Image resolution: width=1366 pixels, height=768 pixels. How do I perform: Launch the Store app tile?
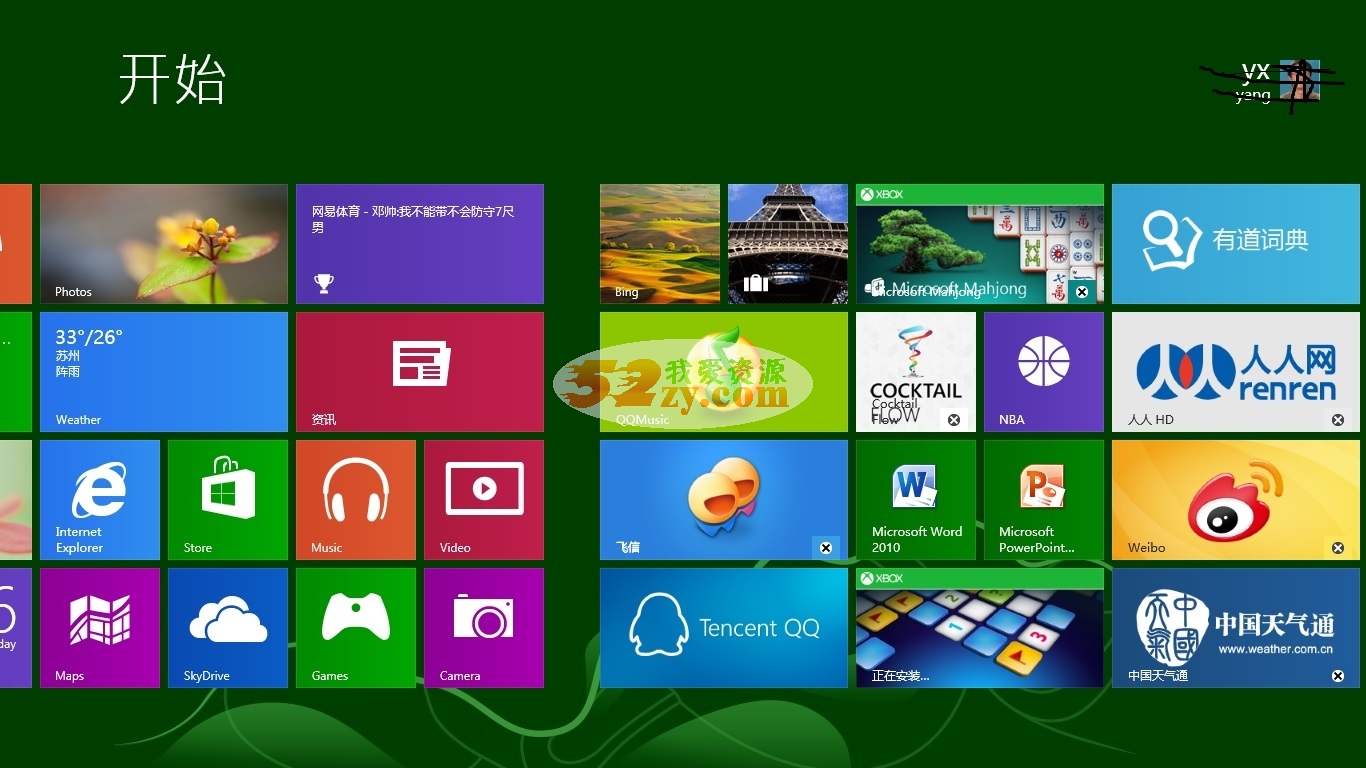coord(228,500)
